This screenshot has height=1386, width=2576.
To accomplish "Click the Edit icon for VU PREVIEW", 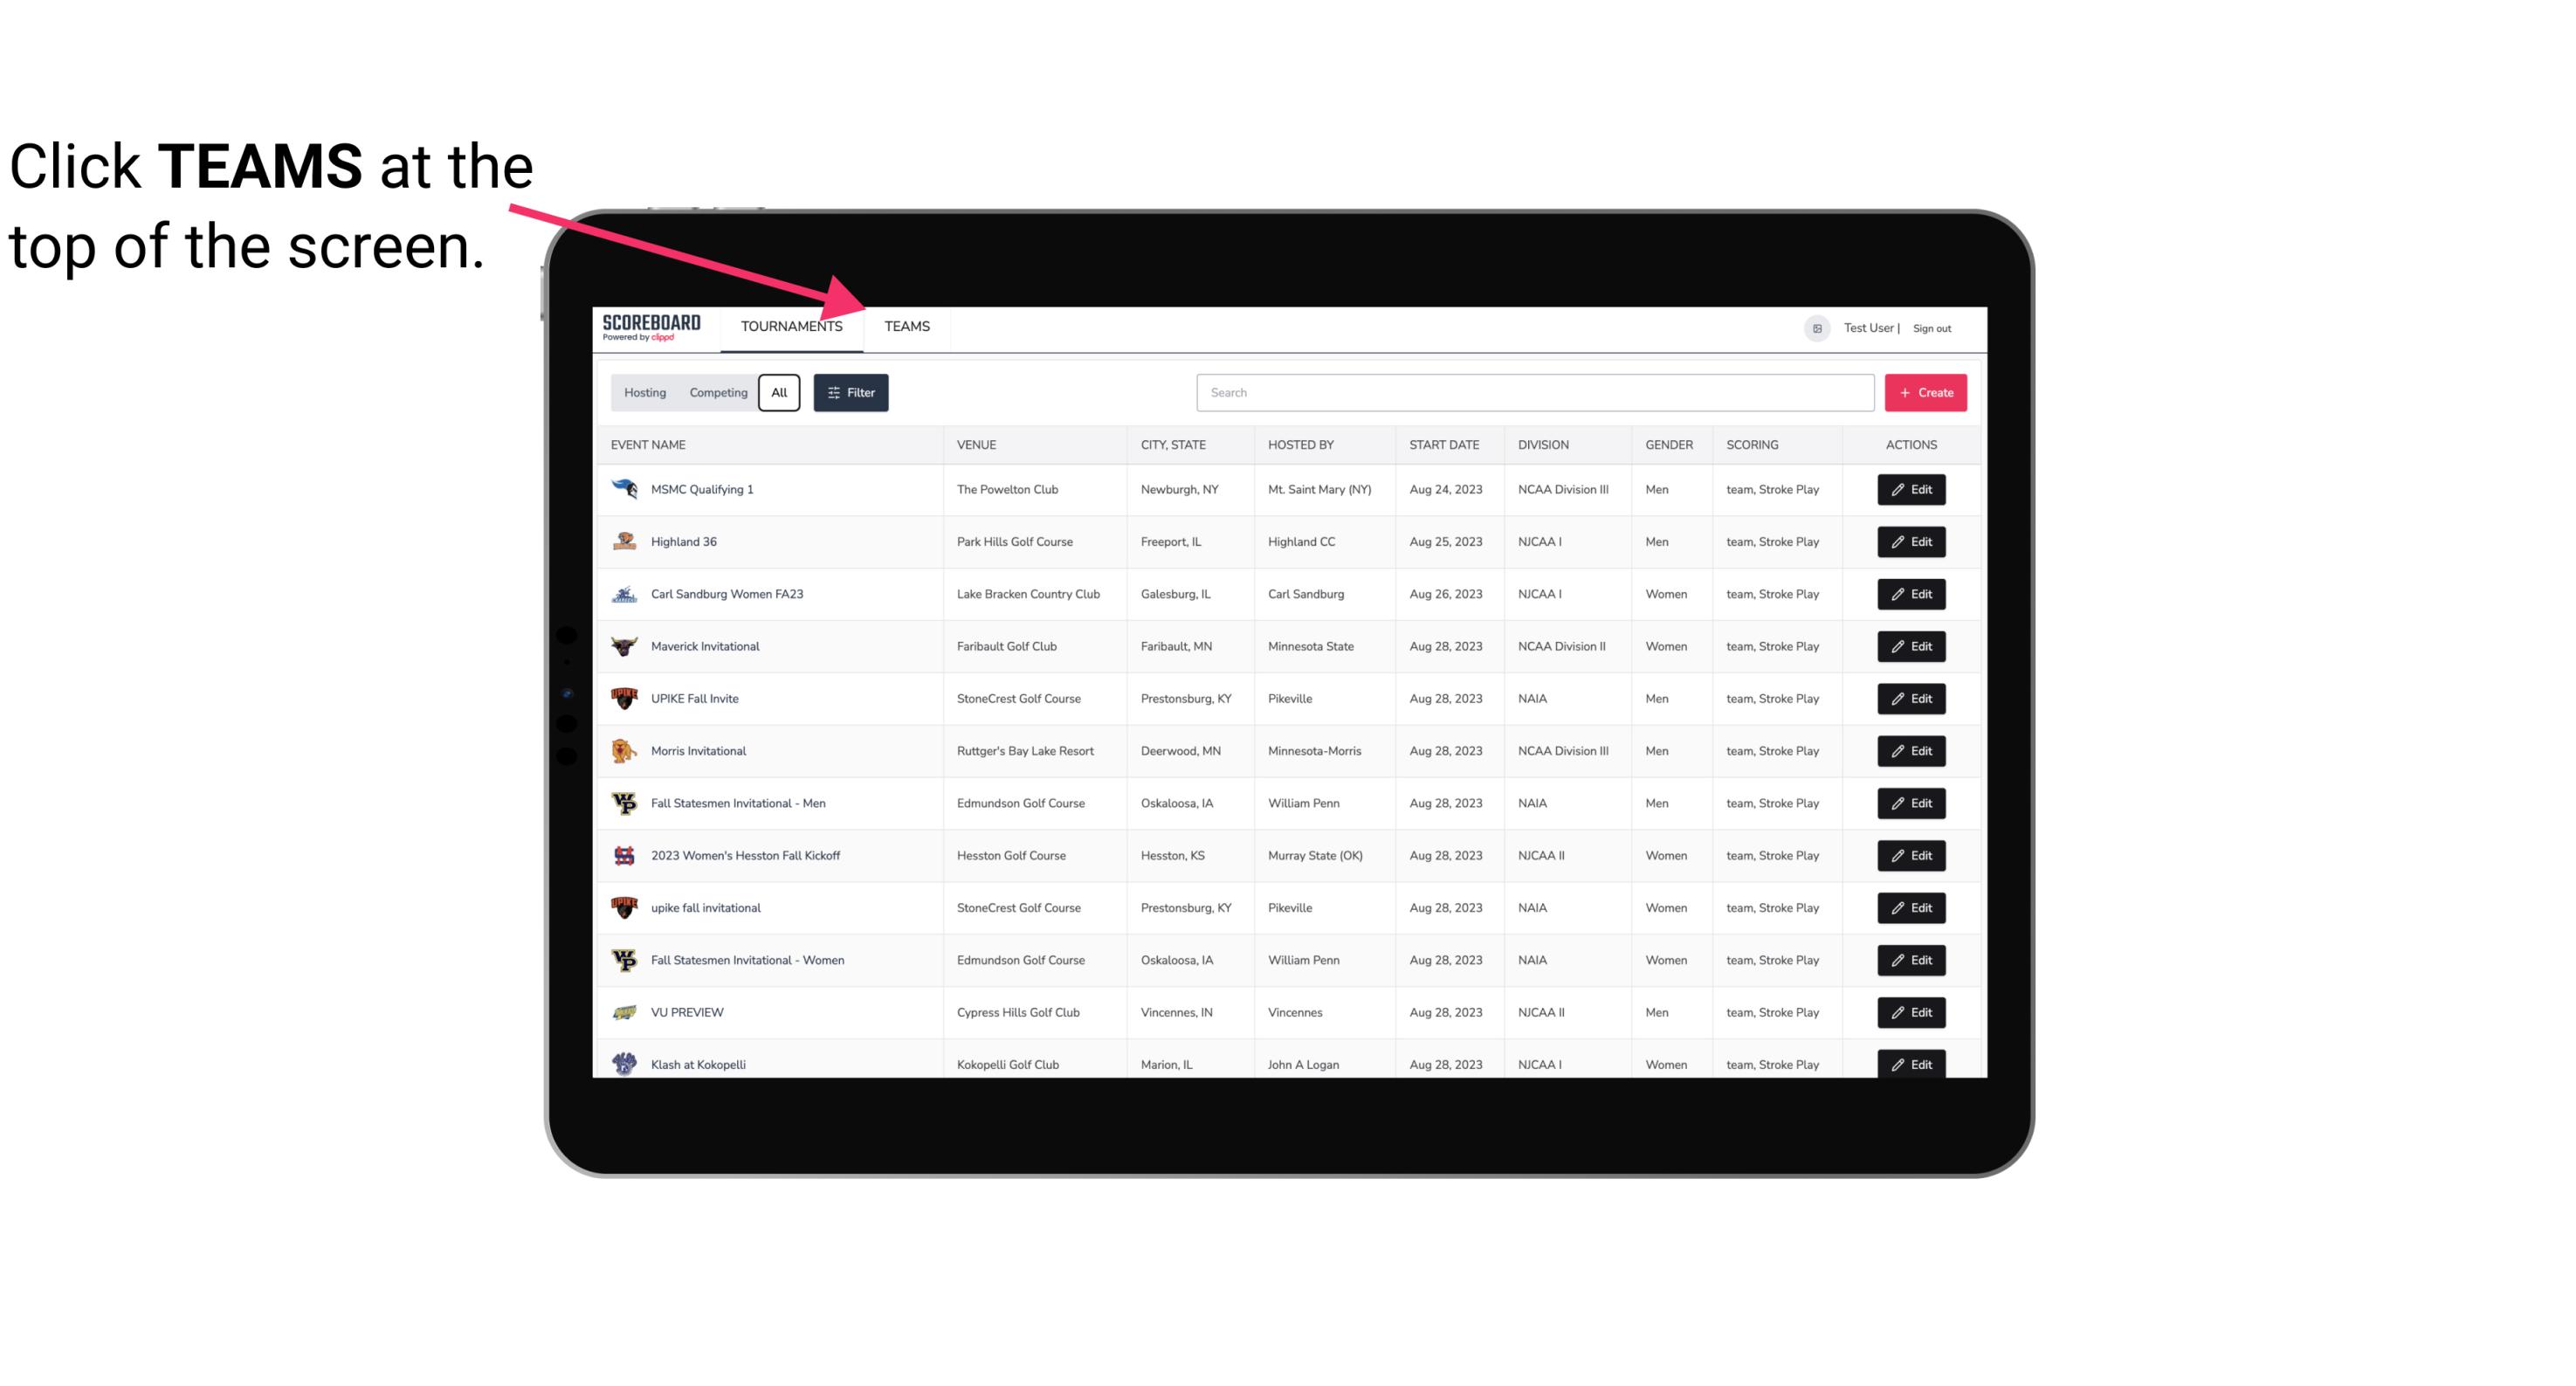I will (x=1912, y=1012).
